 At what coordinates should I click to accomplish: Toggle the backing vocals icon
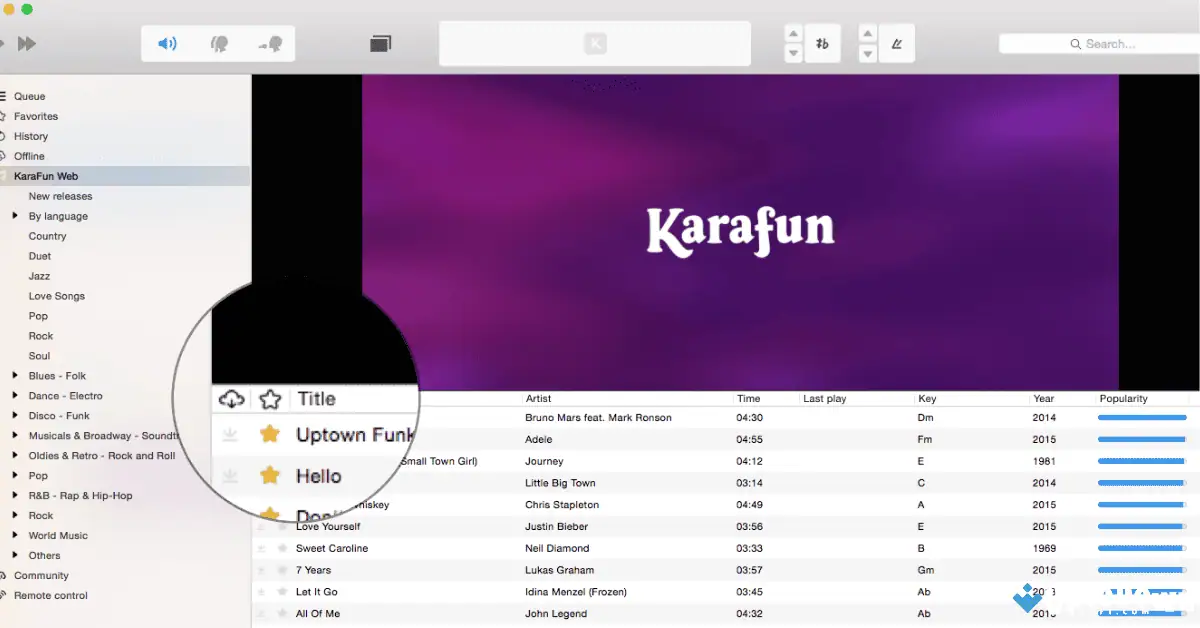pos(272,43)
